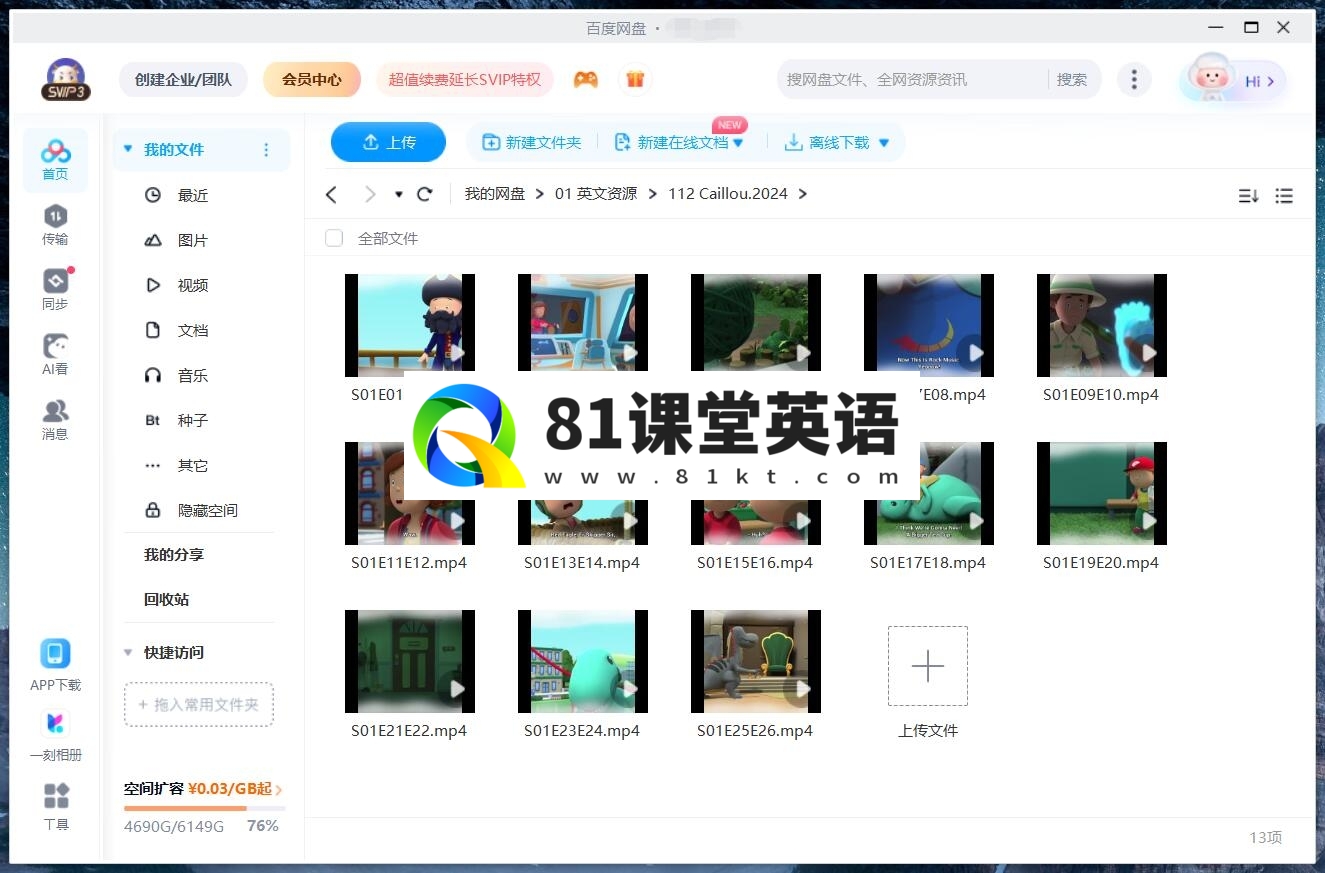Image resolution: width=1325 pixels, height=873 pixels.
Task: Click the Hi assistant avatar button
Action: coord(1233,80)
